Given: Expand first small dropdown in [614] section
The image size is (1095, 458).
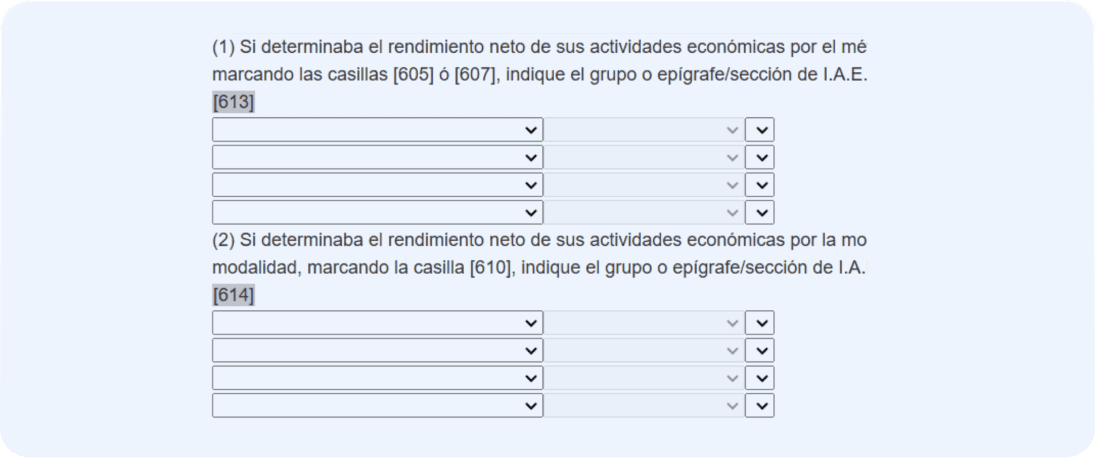Looking at the screenshot, I should click(x=760, y=323).
